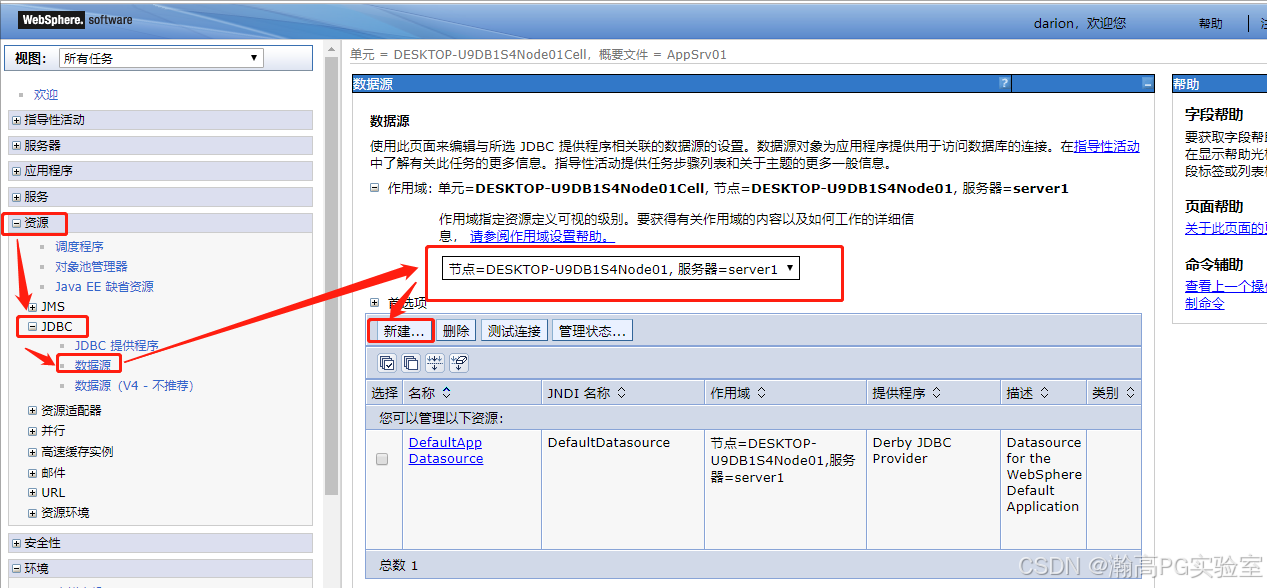Expand the 指导性活动 section

coord(16,120)
